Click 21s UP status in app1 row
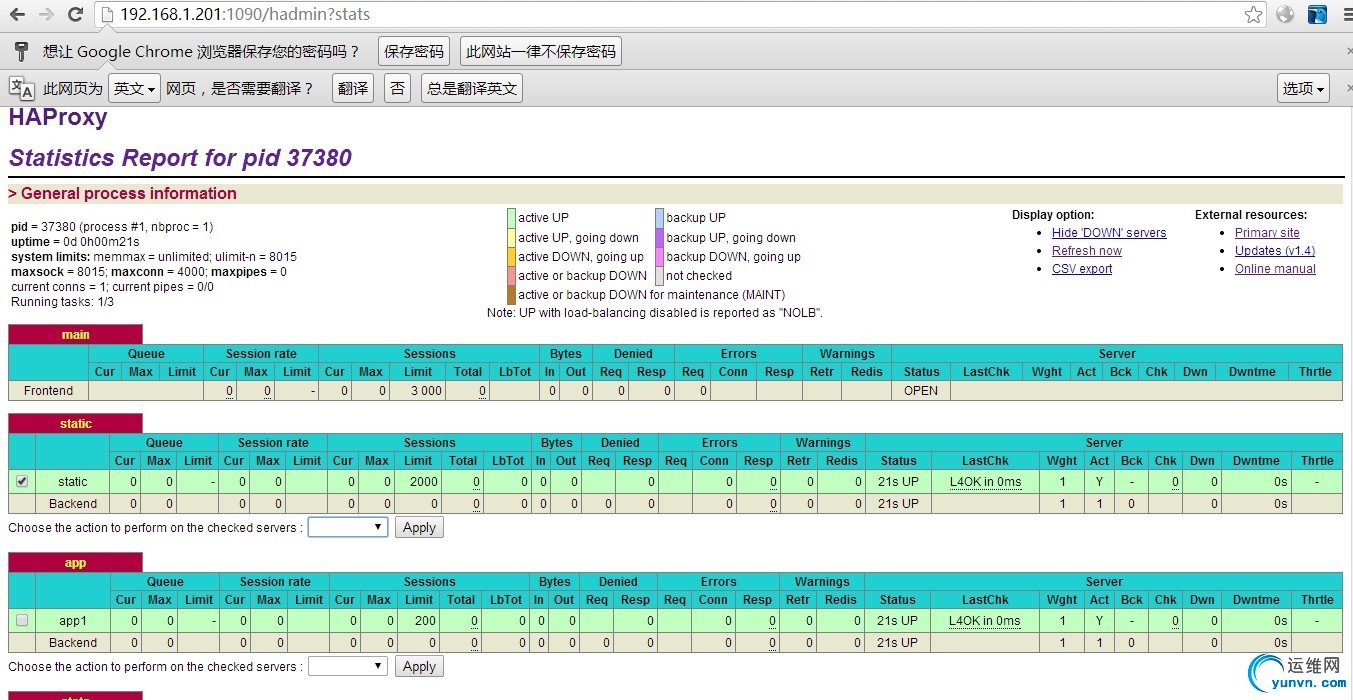This screenshot has width=1353, height=700. point(897,621)
